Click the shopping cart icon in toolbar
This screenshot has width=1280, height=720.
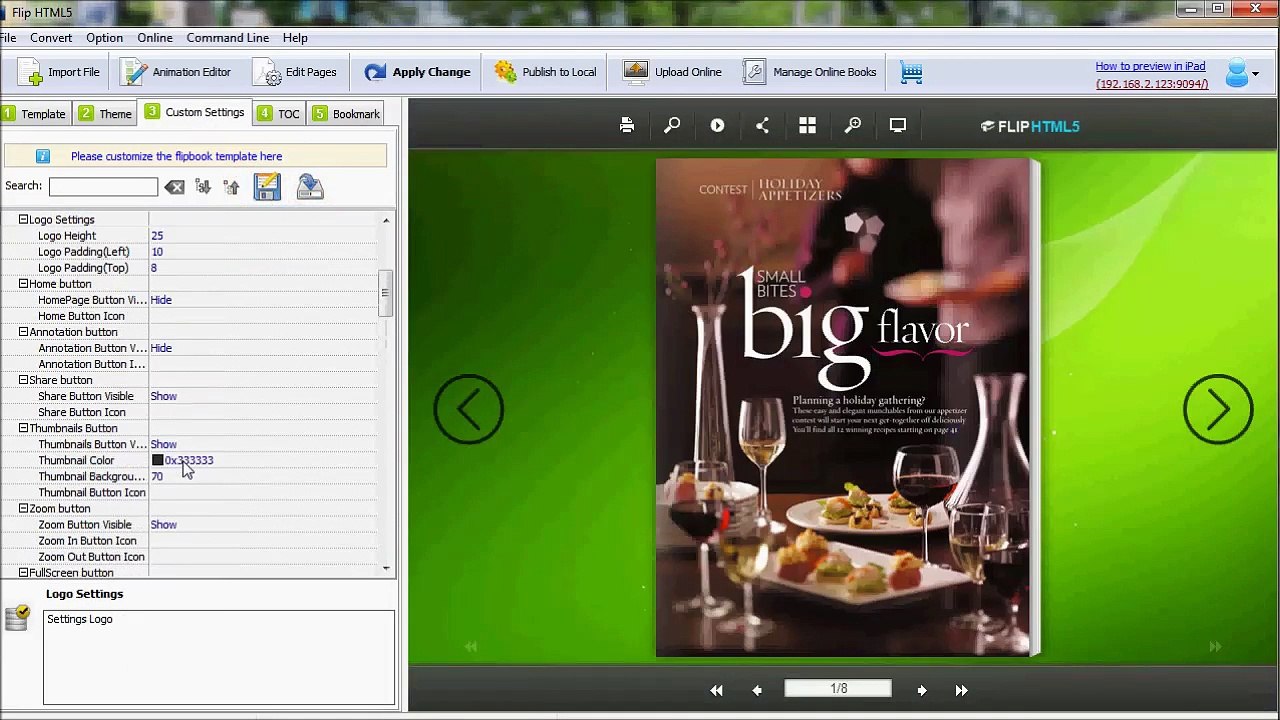coord(911,72)
